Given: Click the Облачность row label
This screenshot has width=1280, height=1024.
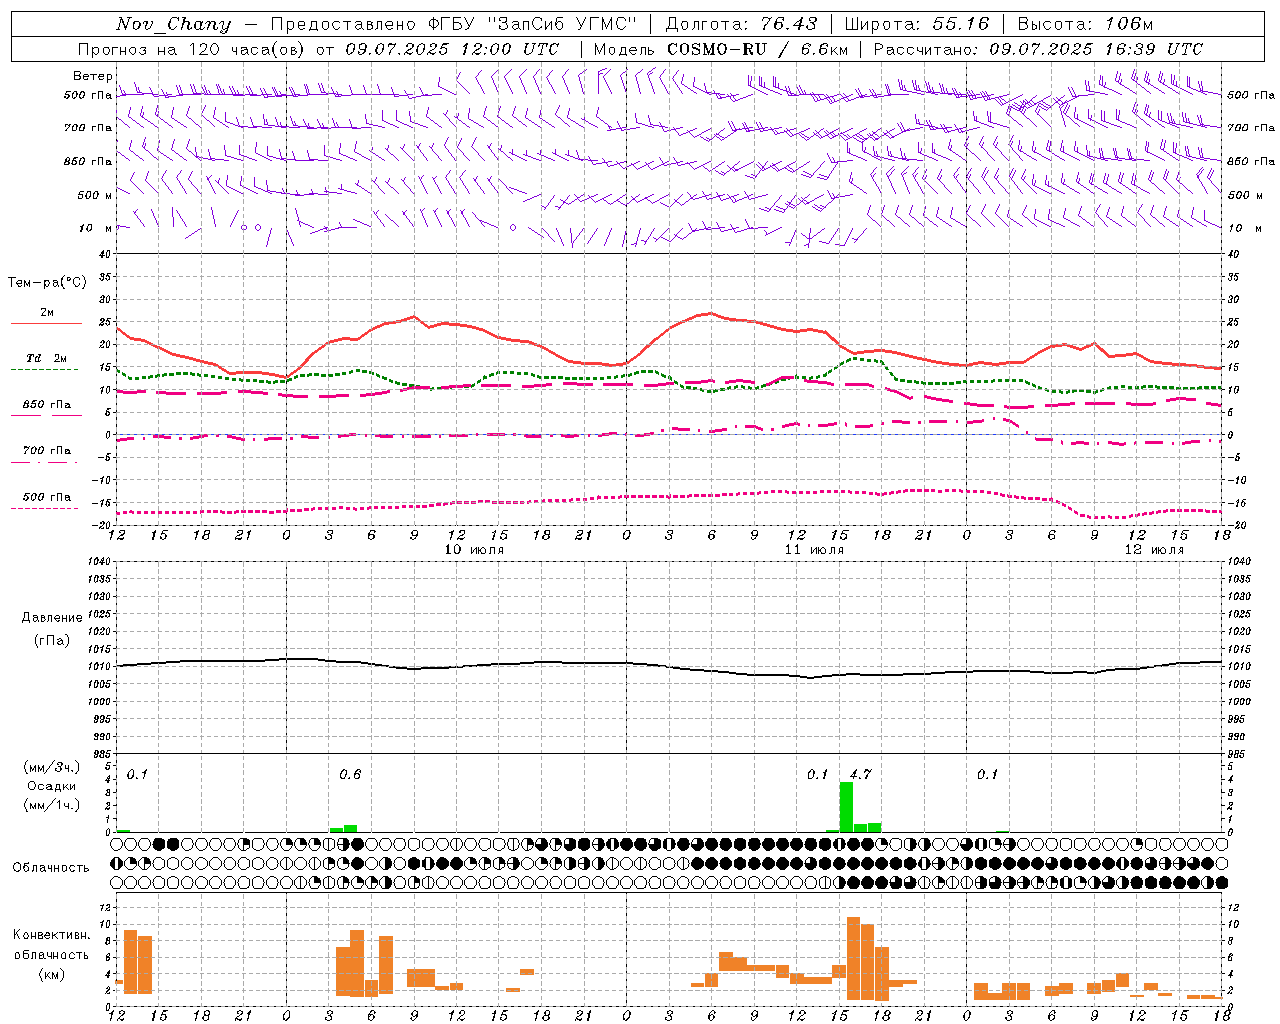Looking at the screenshot, I should click(x=51, y=867).
